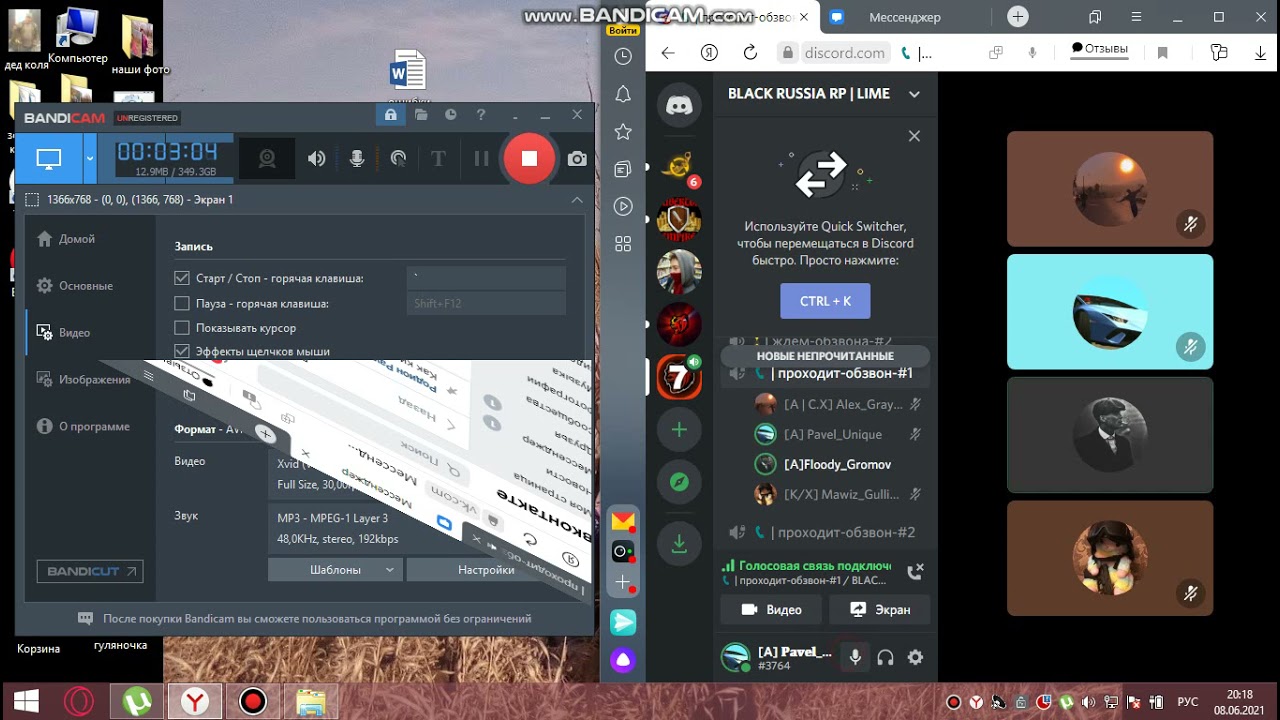Open Yandex browser history clock icon
This screenshot has width=1280, height=720.
(623, 57)
